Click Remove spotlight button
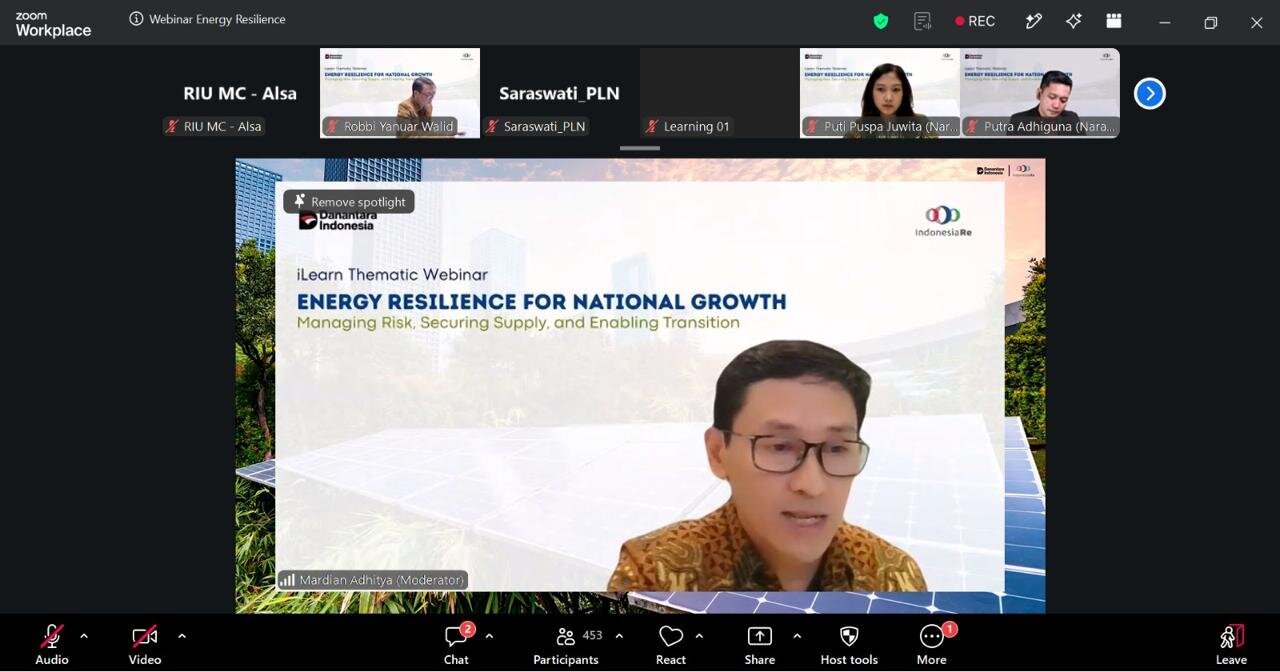The width and height of the screenshot is (1280, 672). 349,202
